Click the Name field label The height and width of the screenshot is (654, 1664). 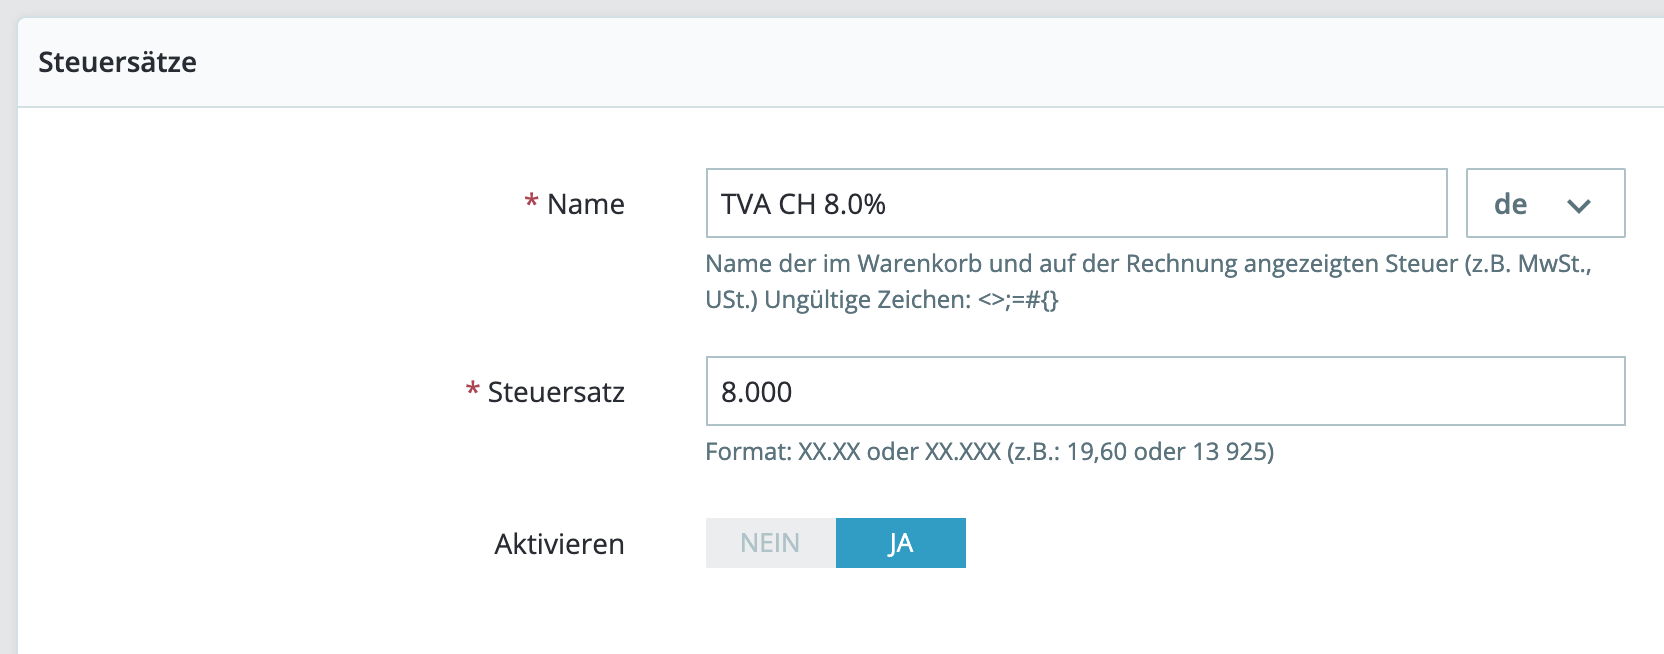(x=586, y=204)
